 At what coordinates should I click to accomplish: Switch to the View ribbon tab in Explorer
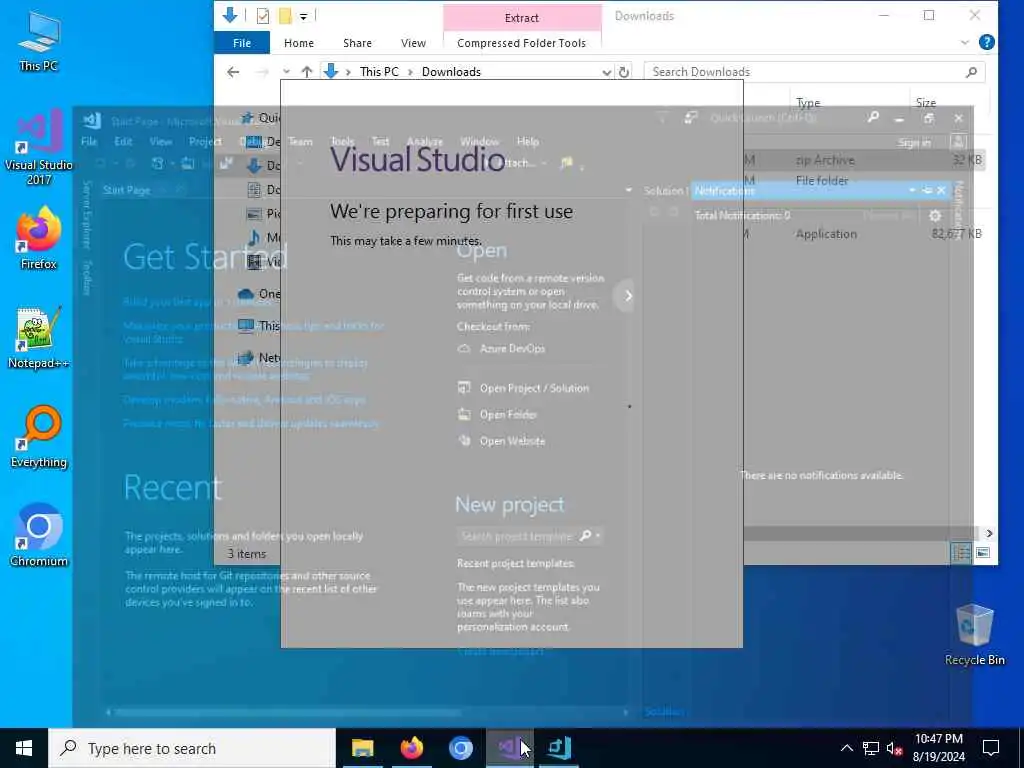413,43
